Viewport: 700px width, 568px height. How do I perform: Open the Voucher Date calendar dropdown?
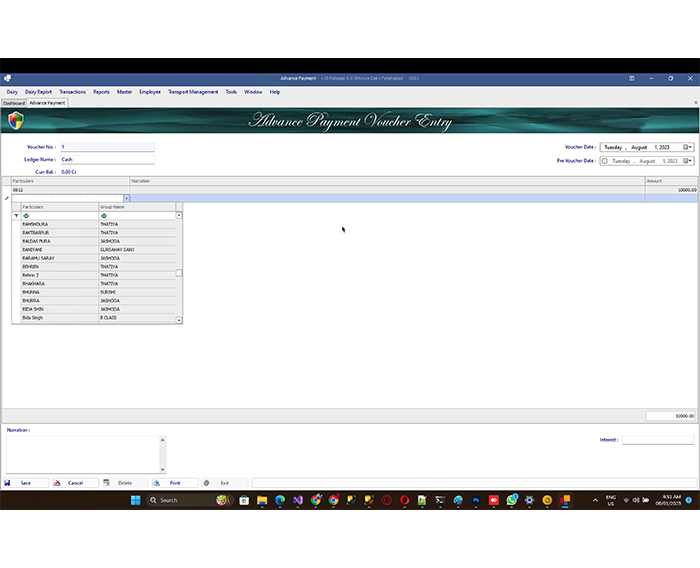coord(688,147)
